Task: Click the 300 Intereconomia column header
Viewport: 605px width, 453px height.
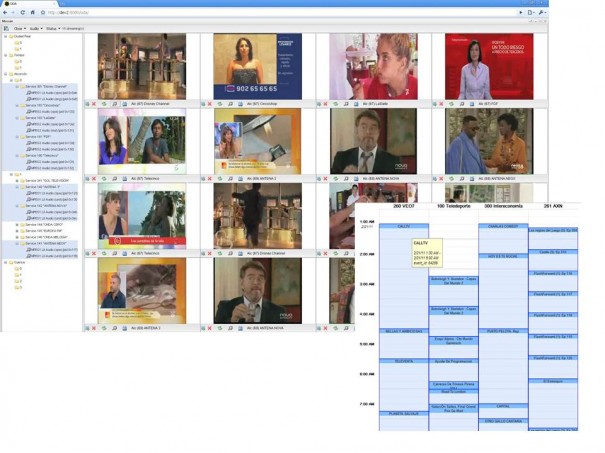Action: pos(503,205)
